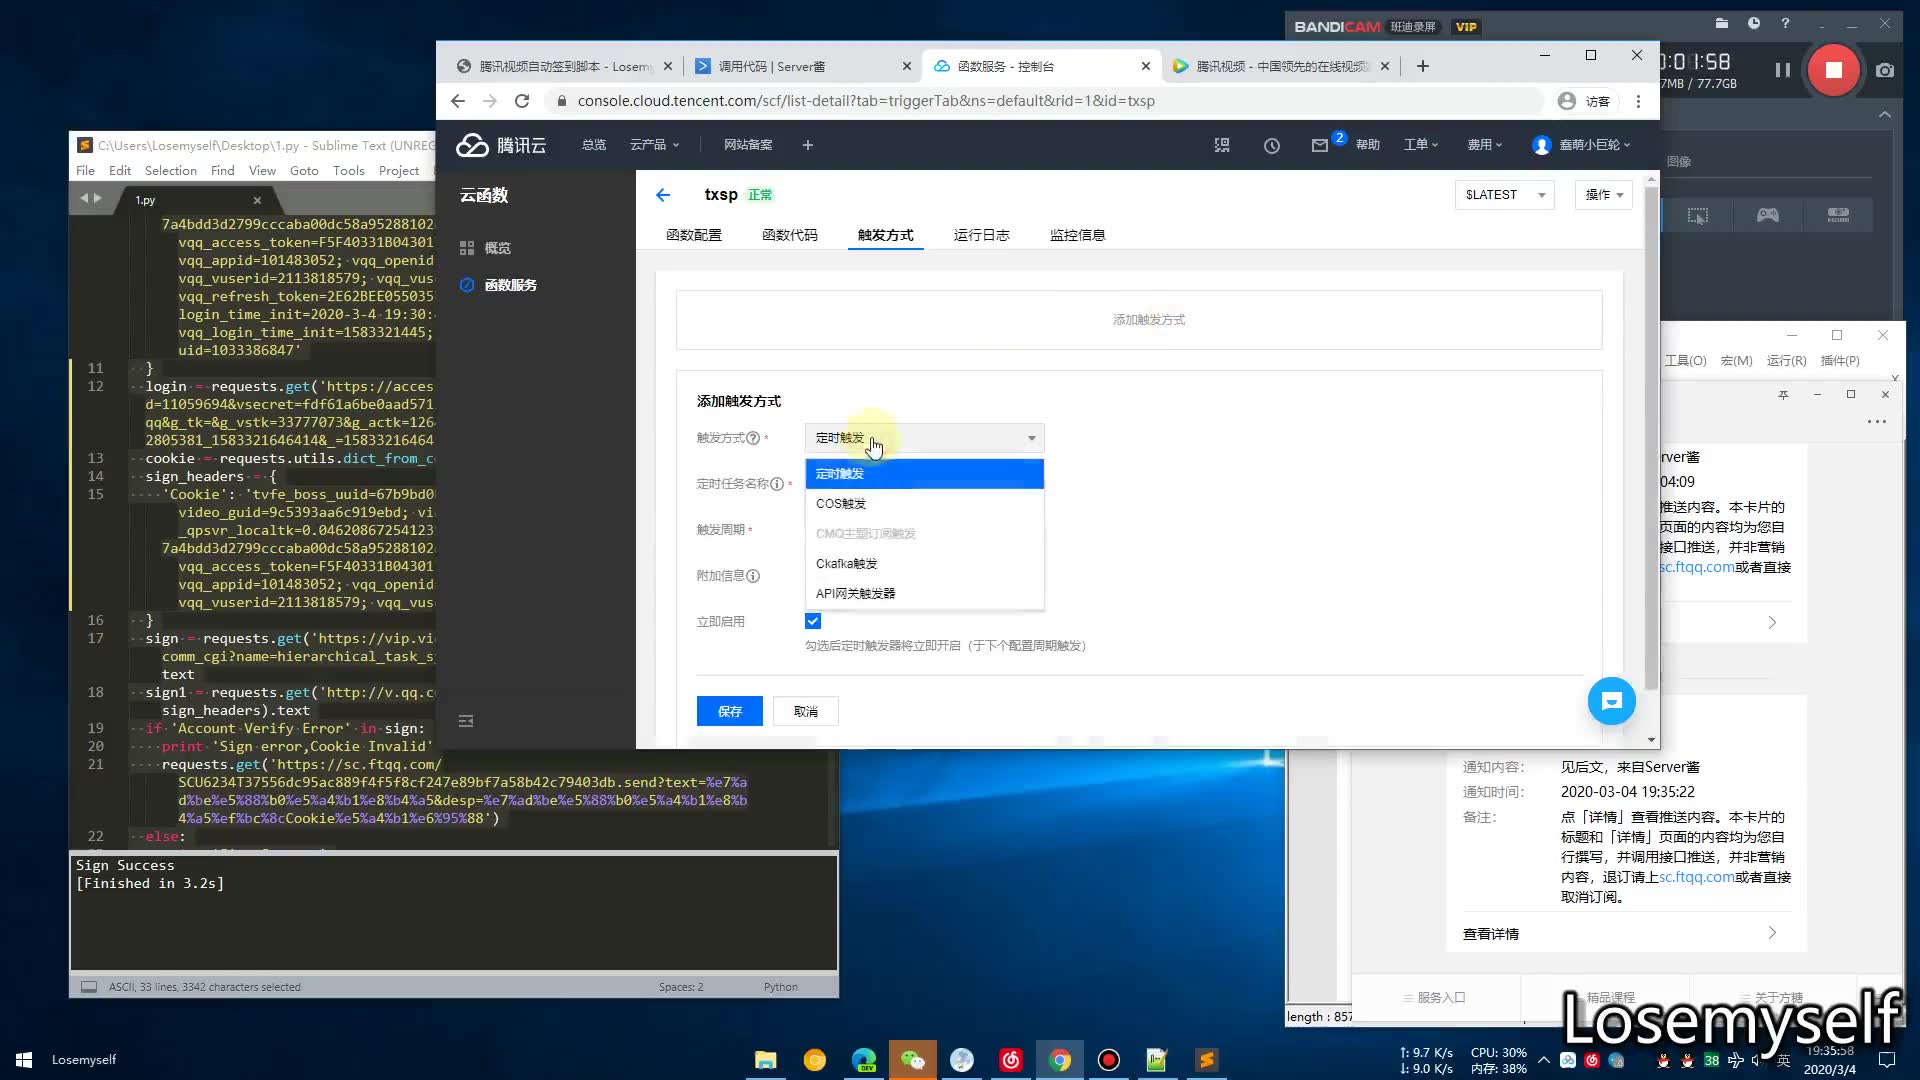
Task: Open Chrome from the Windows taskbar
Action: [1060, 1060]
